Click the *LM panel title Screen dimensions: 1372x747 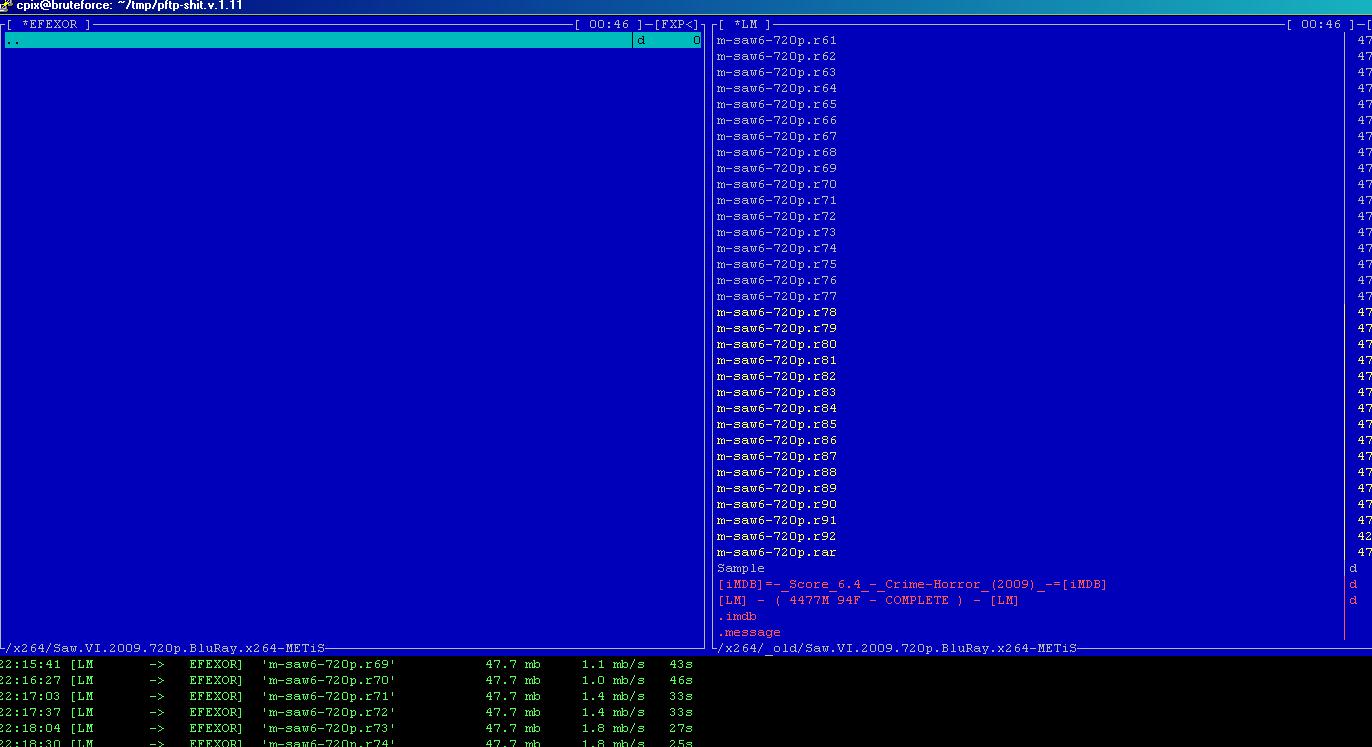click(745, 24)
